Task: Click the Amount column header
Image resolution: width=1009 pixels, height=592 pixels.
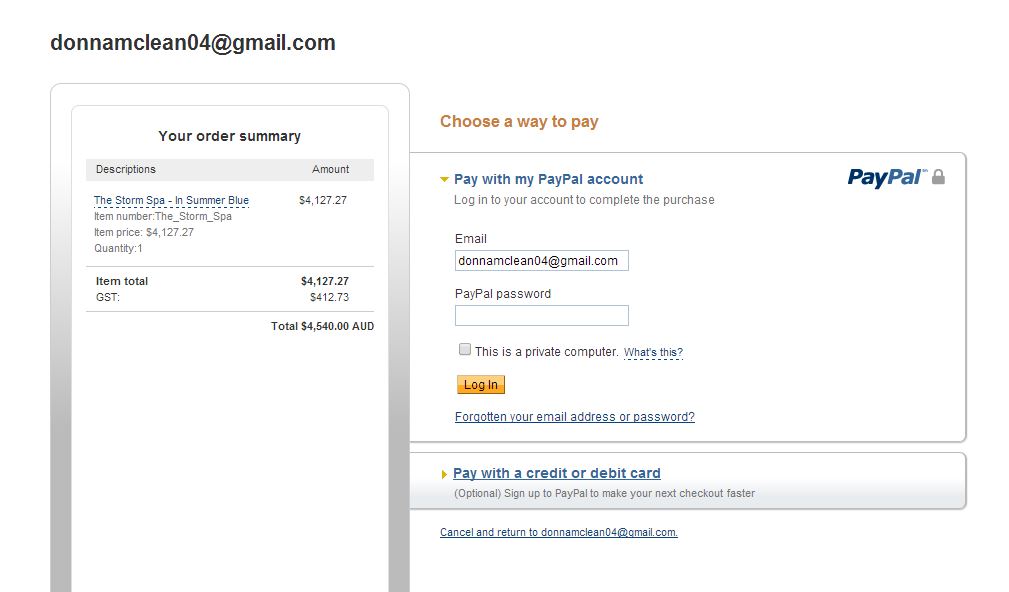Action: [330, 170]
